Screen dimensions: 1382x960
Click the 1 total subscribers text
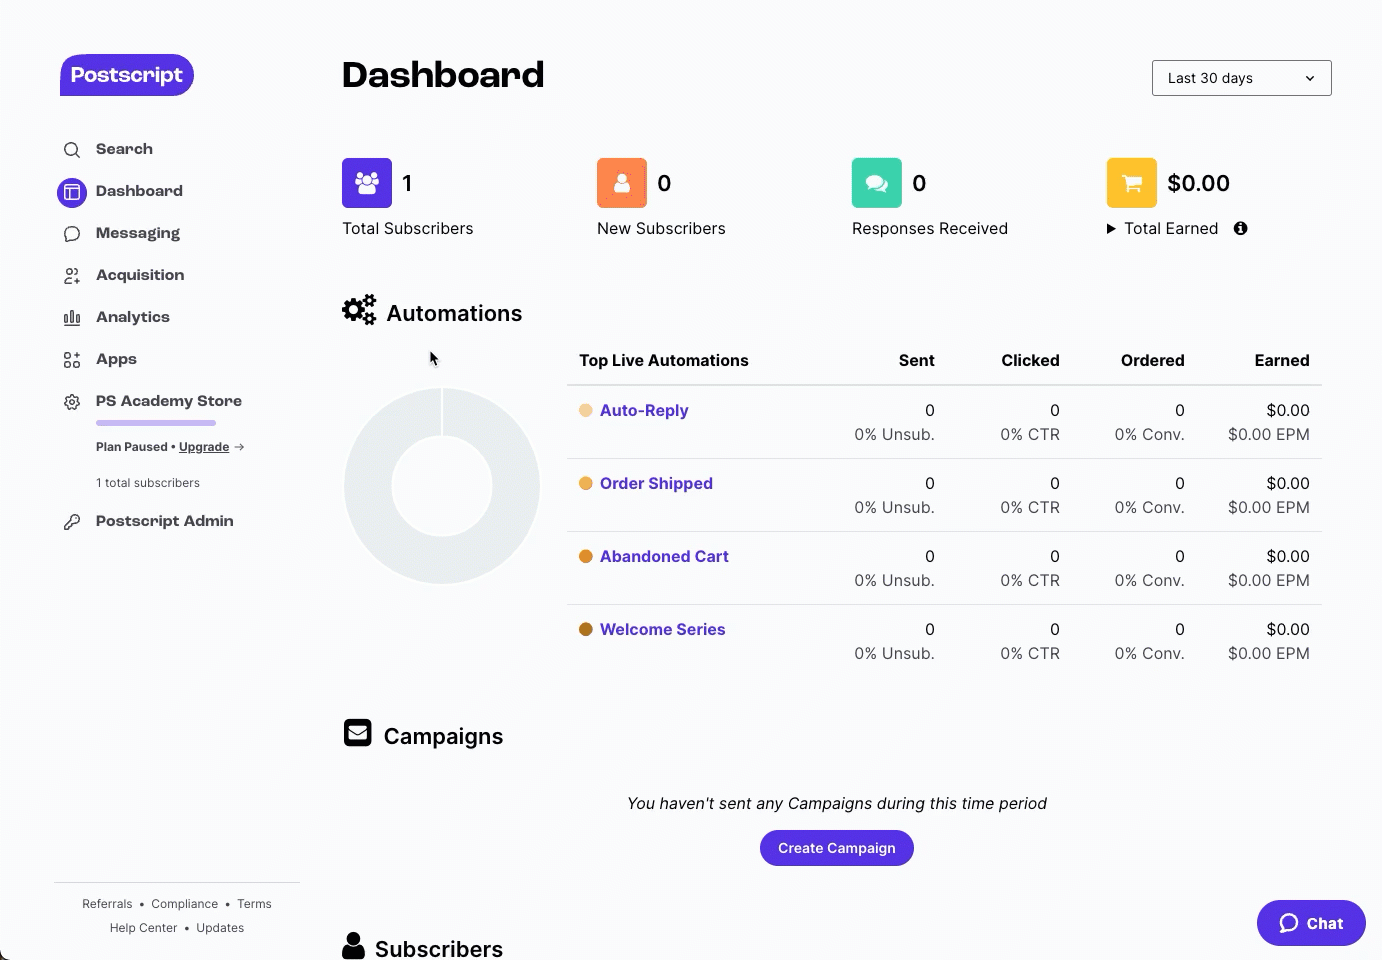click(x=148, y=483)
